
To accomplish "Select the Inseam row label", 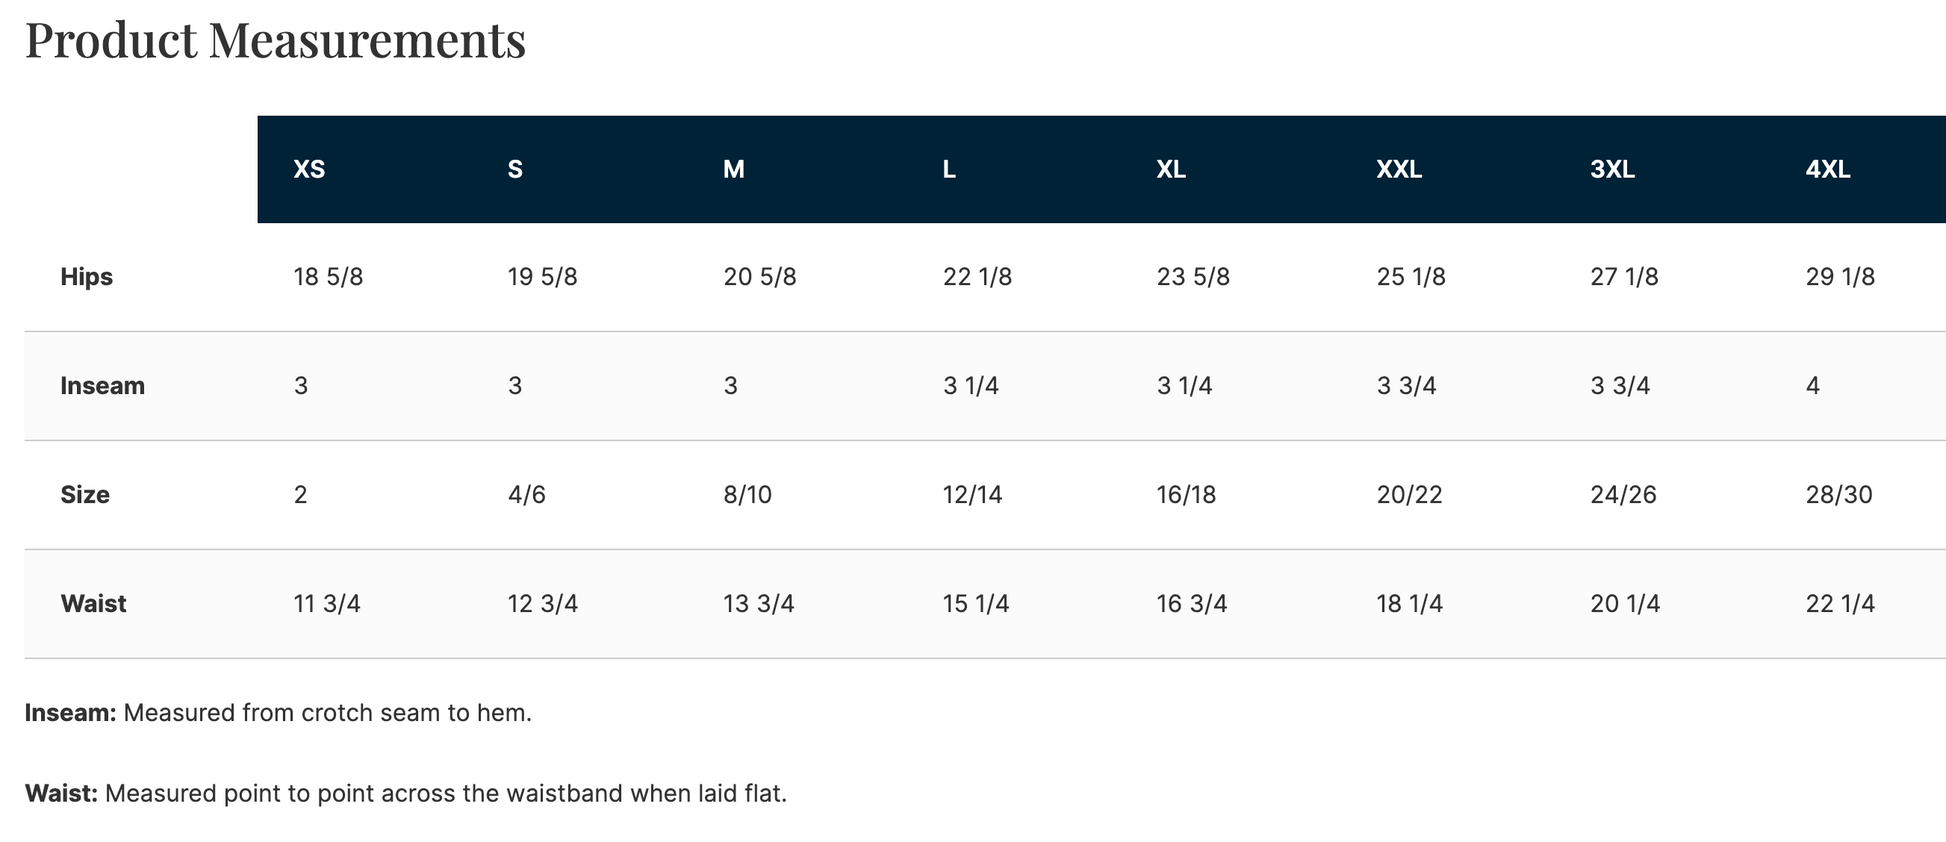I will 102,386.
